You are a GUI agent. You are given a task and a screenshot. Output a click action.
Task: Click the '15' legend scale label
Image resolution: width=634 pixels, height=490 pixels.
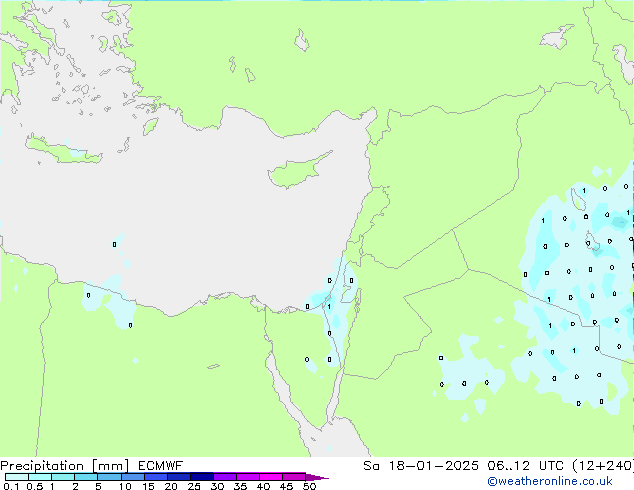pos(148,486)
